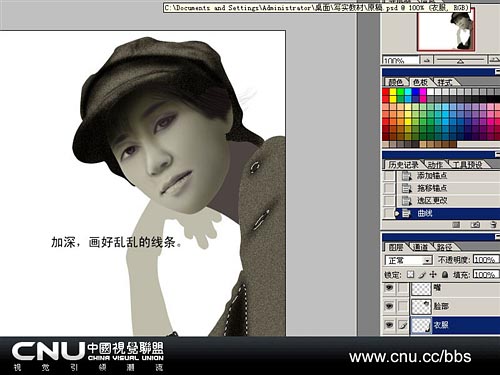The height and width of the screenshot is (375, 500).
Task: Pick the white swatch in top row
Action: (430, 92)
